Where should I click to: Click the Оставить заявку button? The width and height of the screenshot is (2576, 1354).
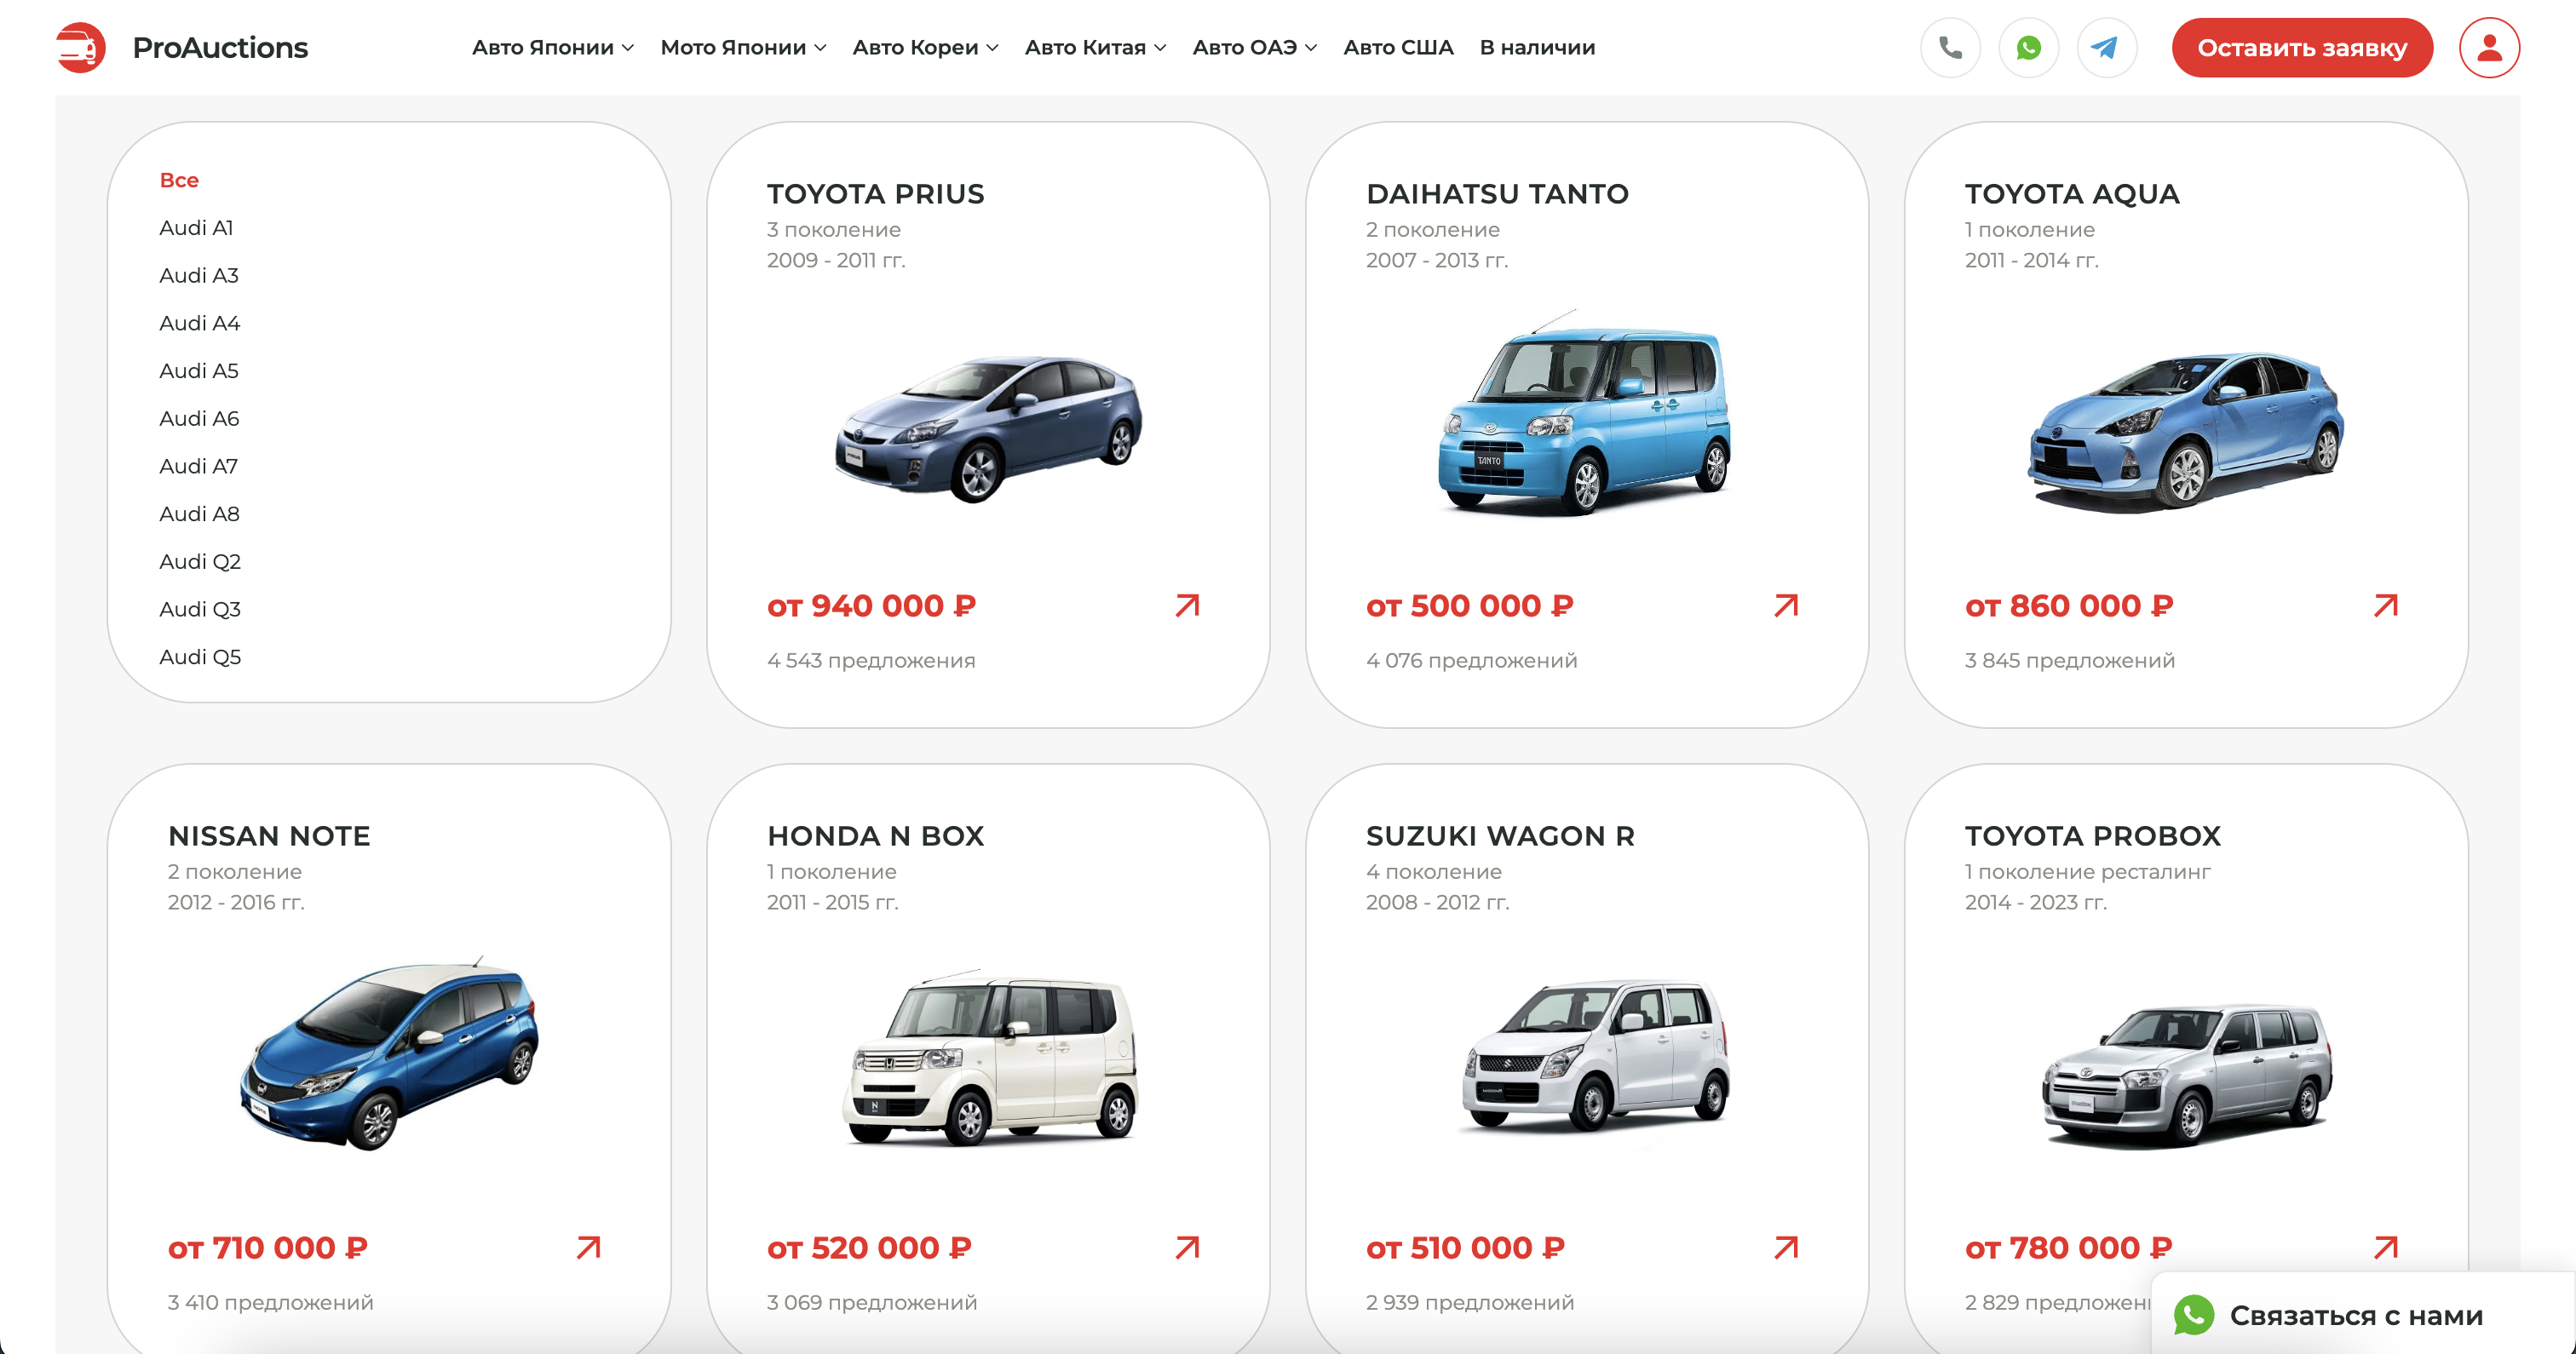point(2302,47)
